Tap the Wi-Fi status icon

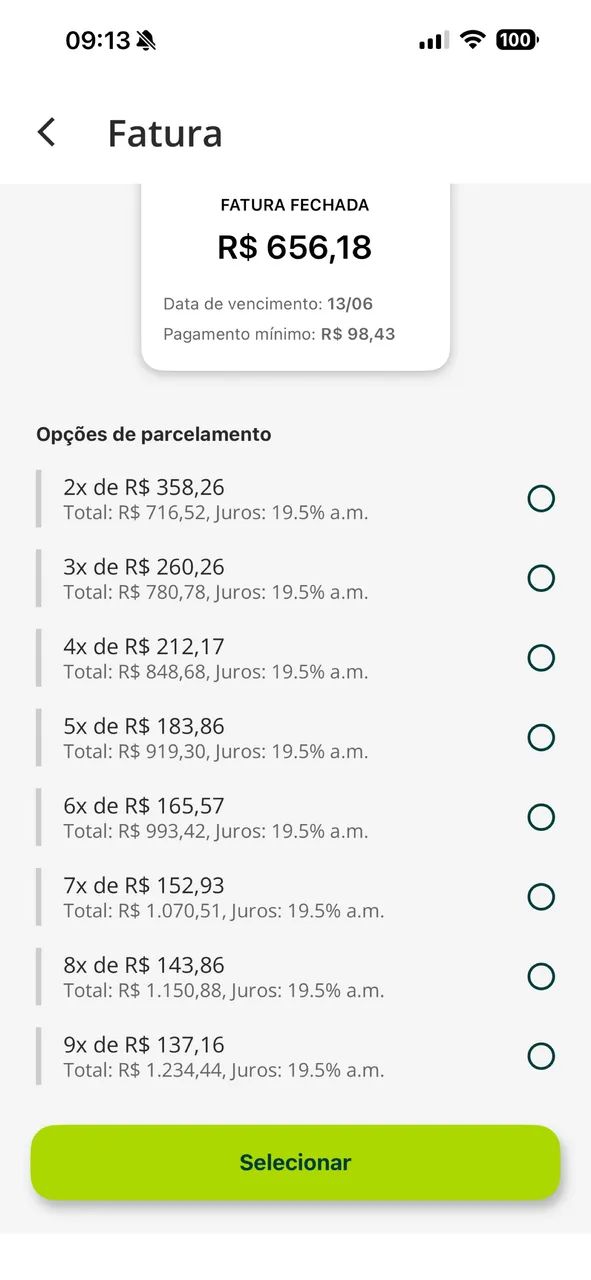473,40
